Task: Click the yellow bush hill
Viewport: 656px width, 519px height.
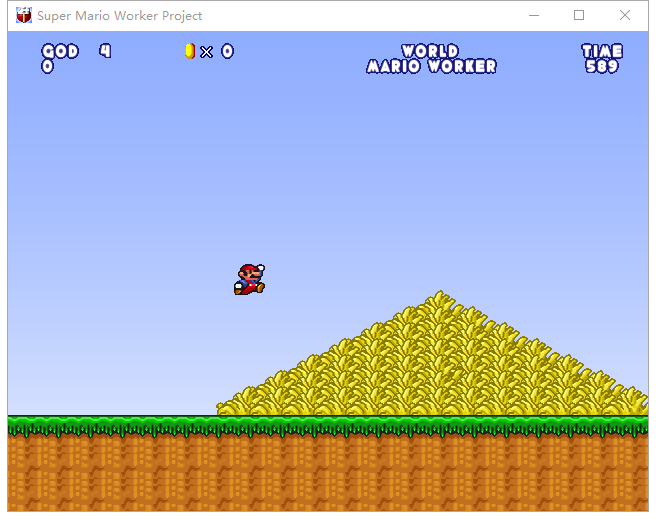Action: coord(432,353)
